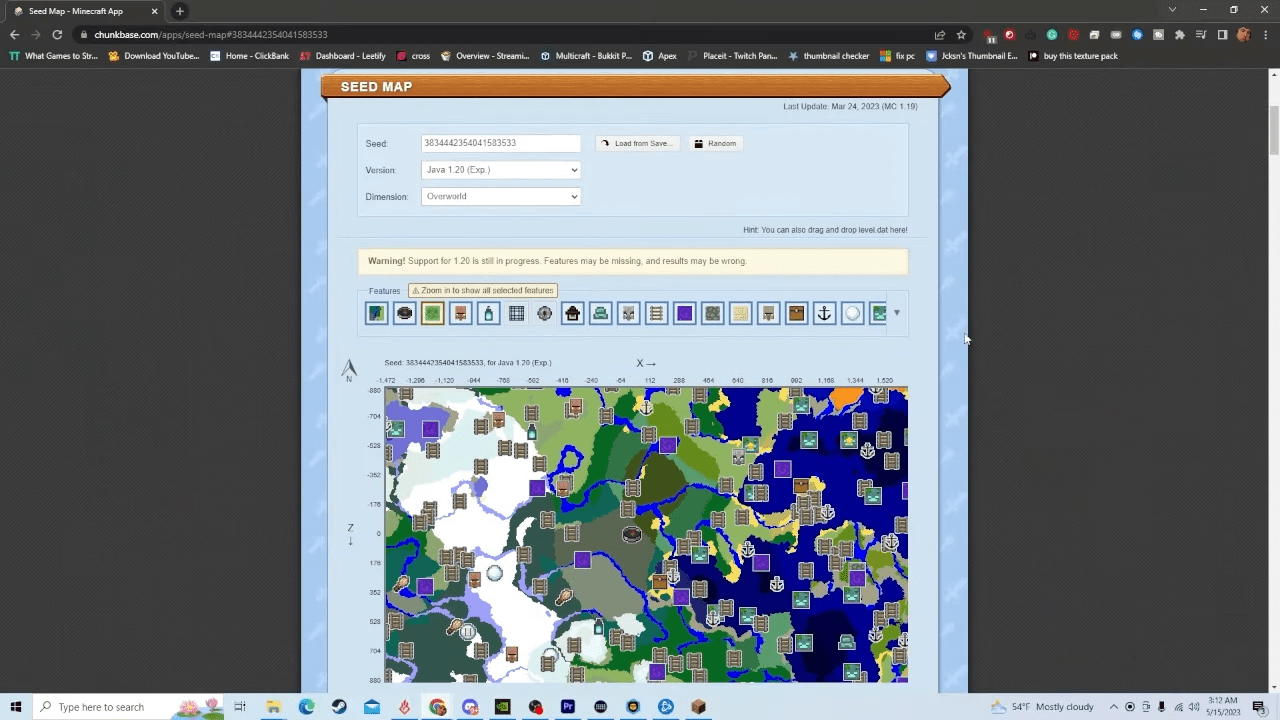
Task: Open Task View from the taskbar
Action: tap(240, 707)
